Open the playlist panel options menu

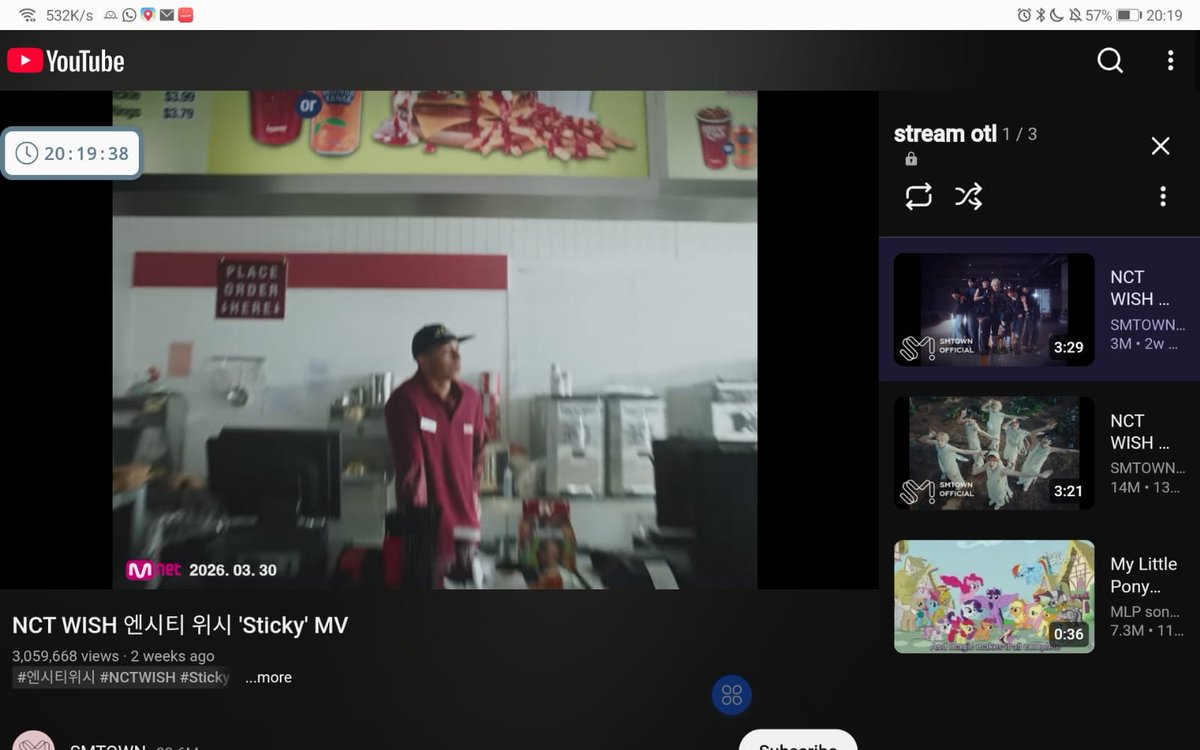click(1162, 196)
